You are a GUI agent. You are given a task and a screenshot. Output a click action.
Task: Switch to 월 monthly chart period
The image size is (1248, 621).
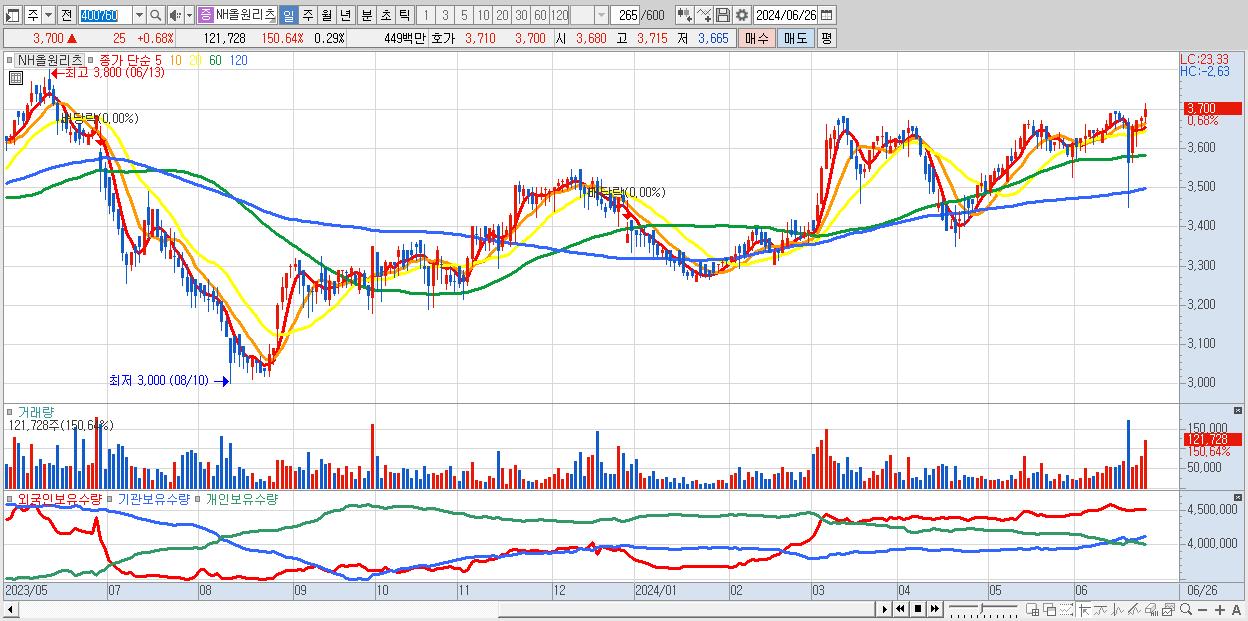tap(326, 15)
